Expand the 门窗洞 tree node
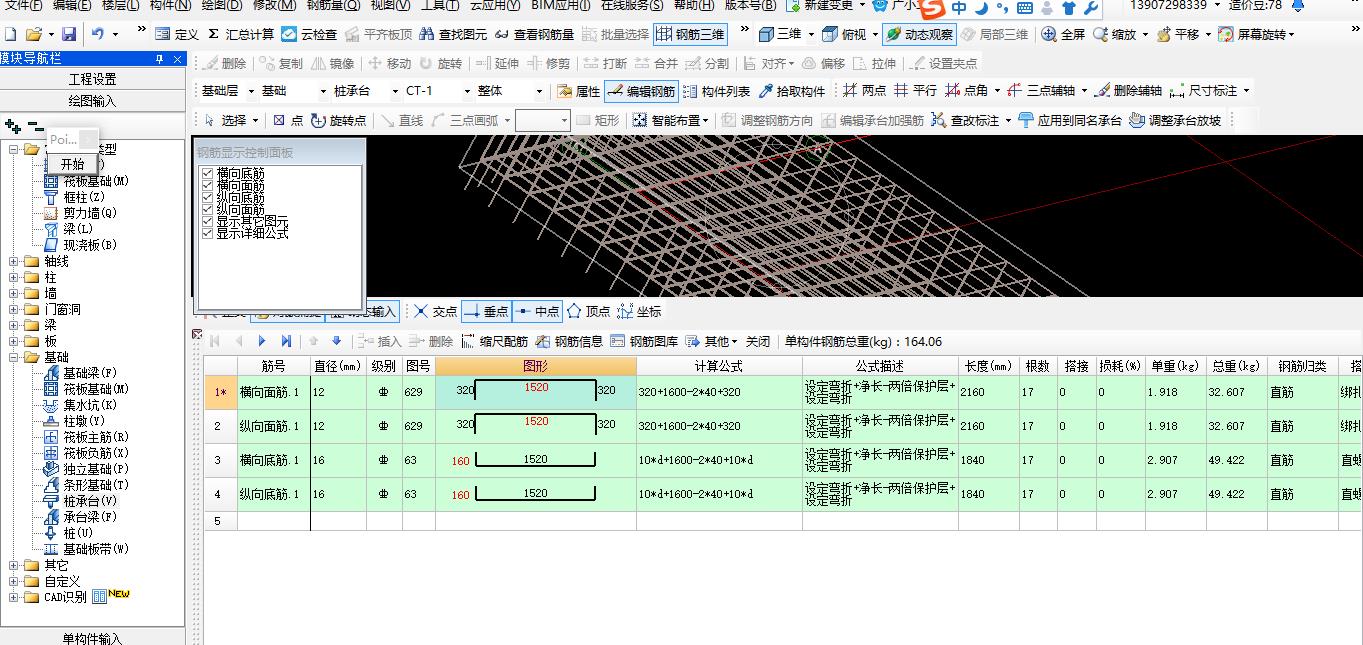 click(13, 310)
